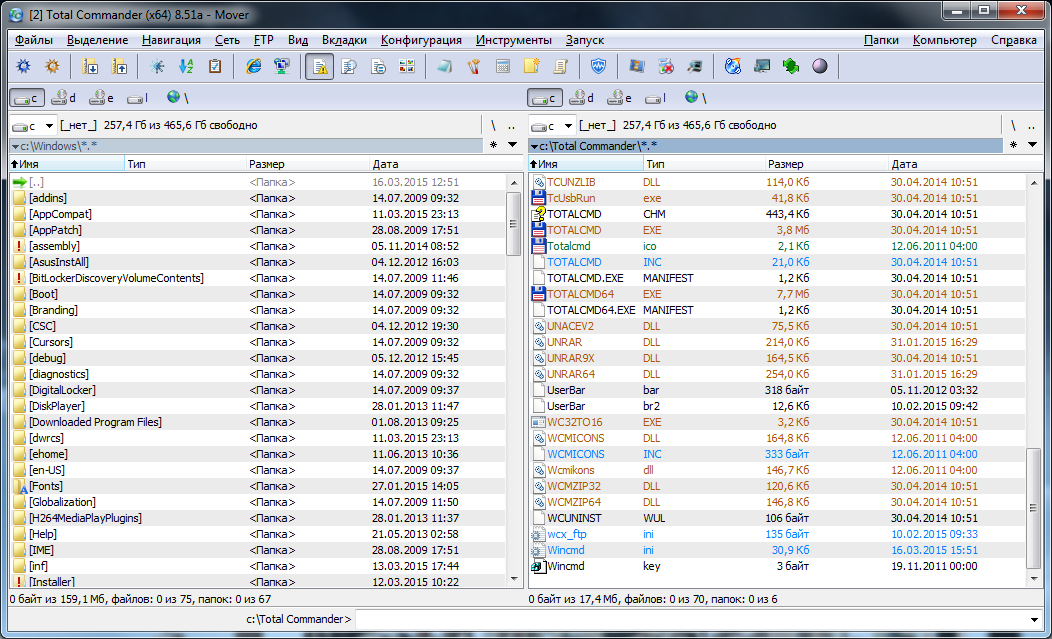
Task: Open the Инструменты menu
Action: click(x=514, y=40)
